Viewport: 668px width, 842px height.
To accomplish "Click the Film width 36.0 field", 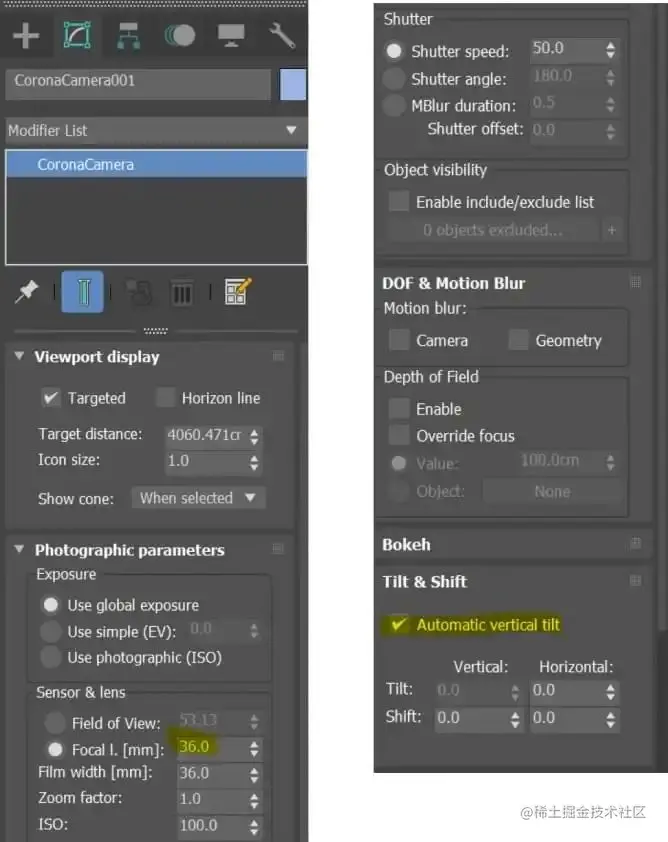I will (213, 773).
